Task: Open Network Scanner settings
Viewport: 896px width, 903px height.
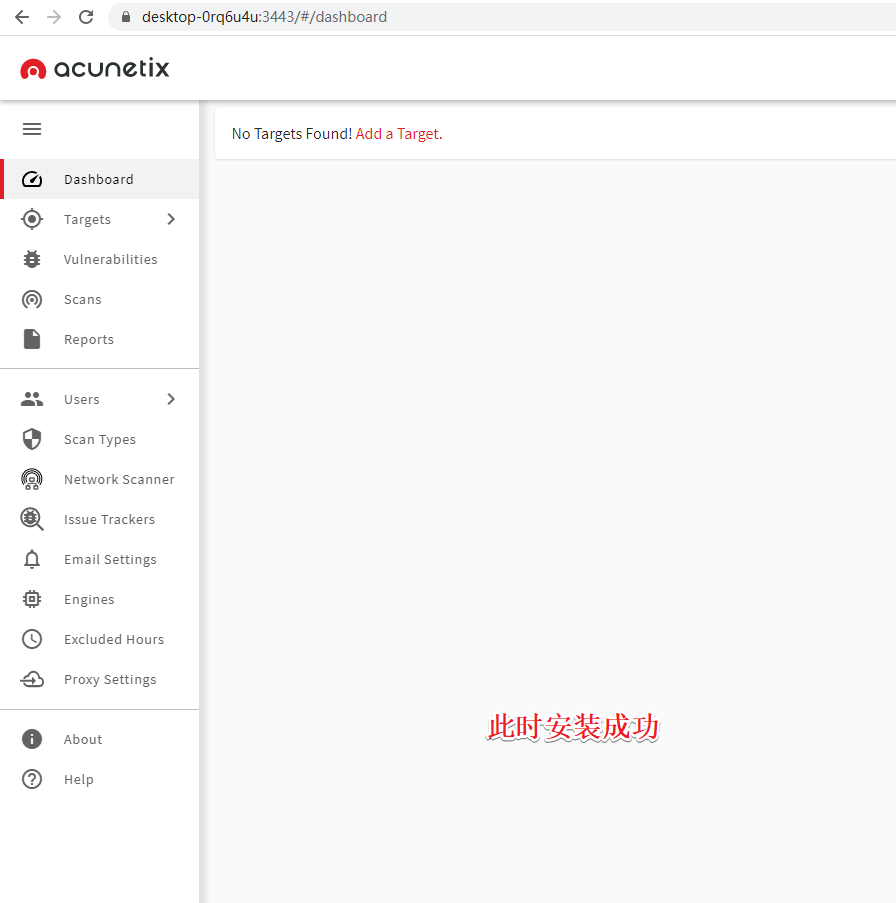Action: [100, 479]
